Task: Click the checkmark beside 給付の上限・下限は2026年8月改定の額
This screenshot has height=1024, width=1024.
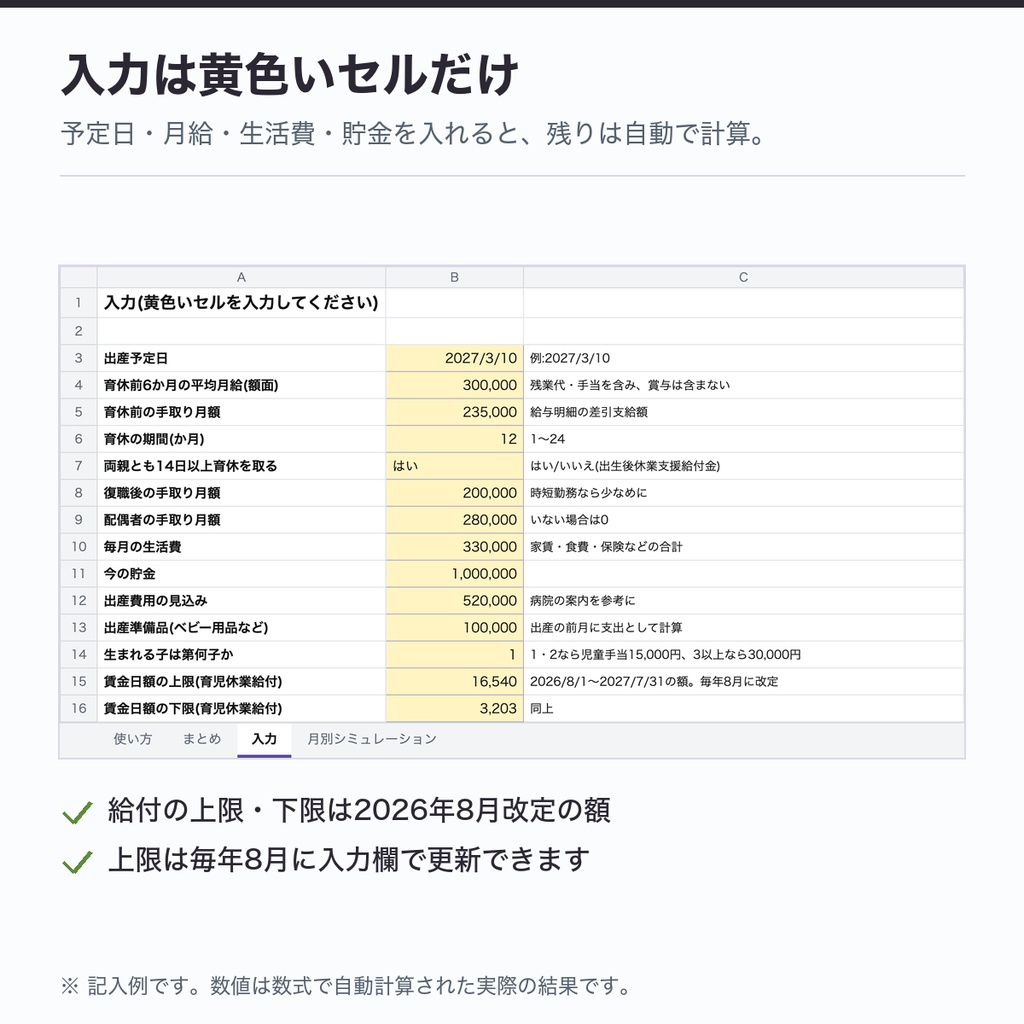Action: 77,812
